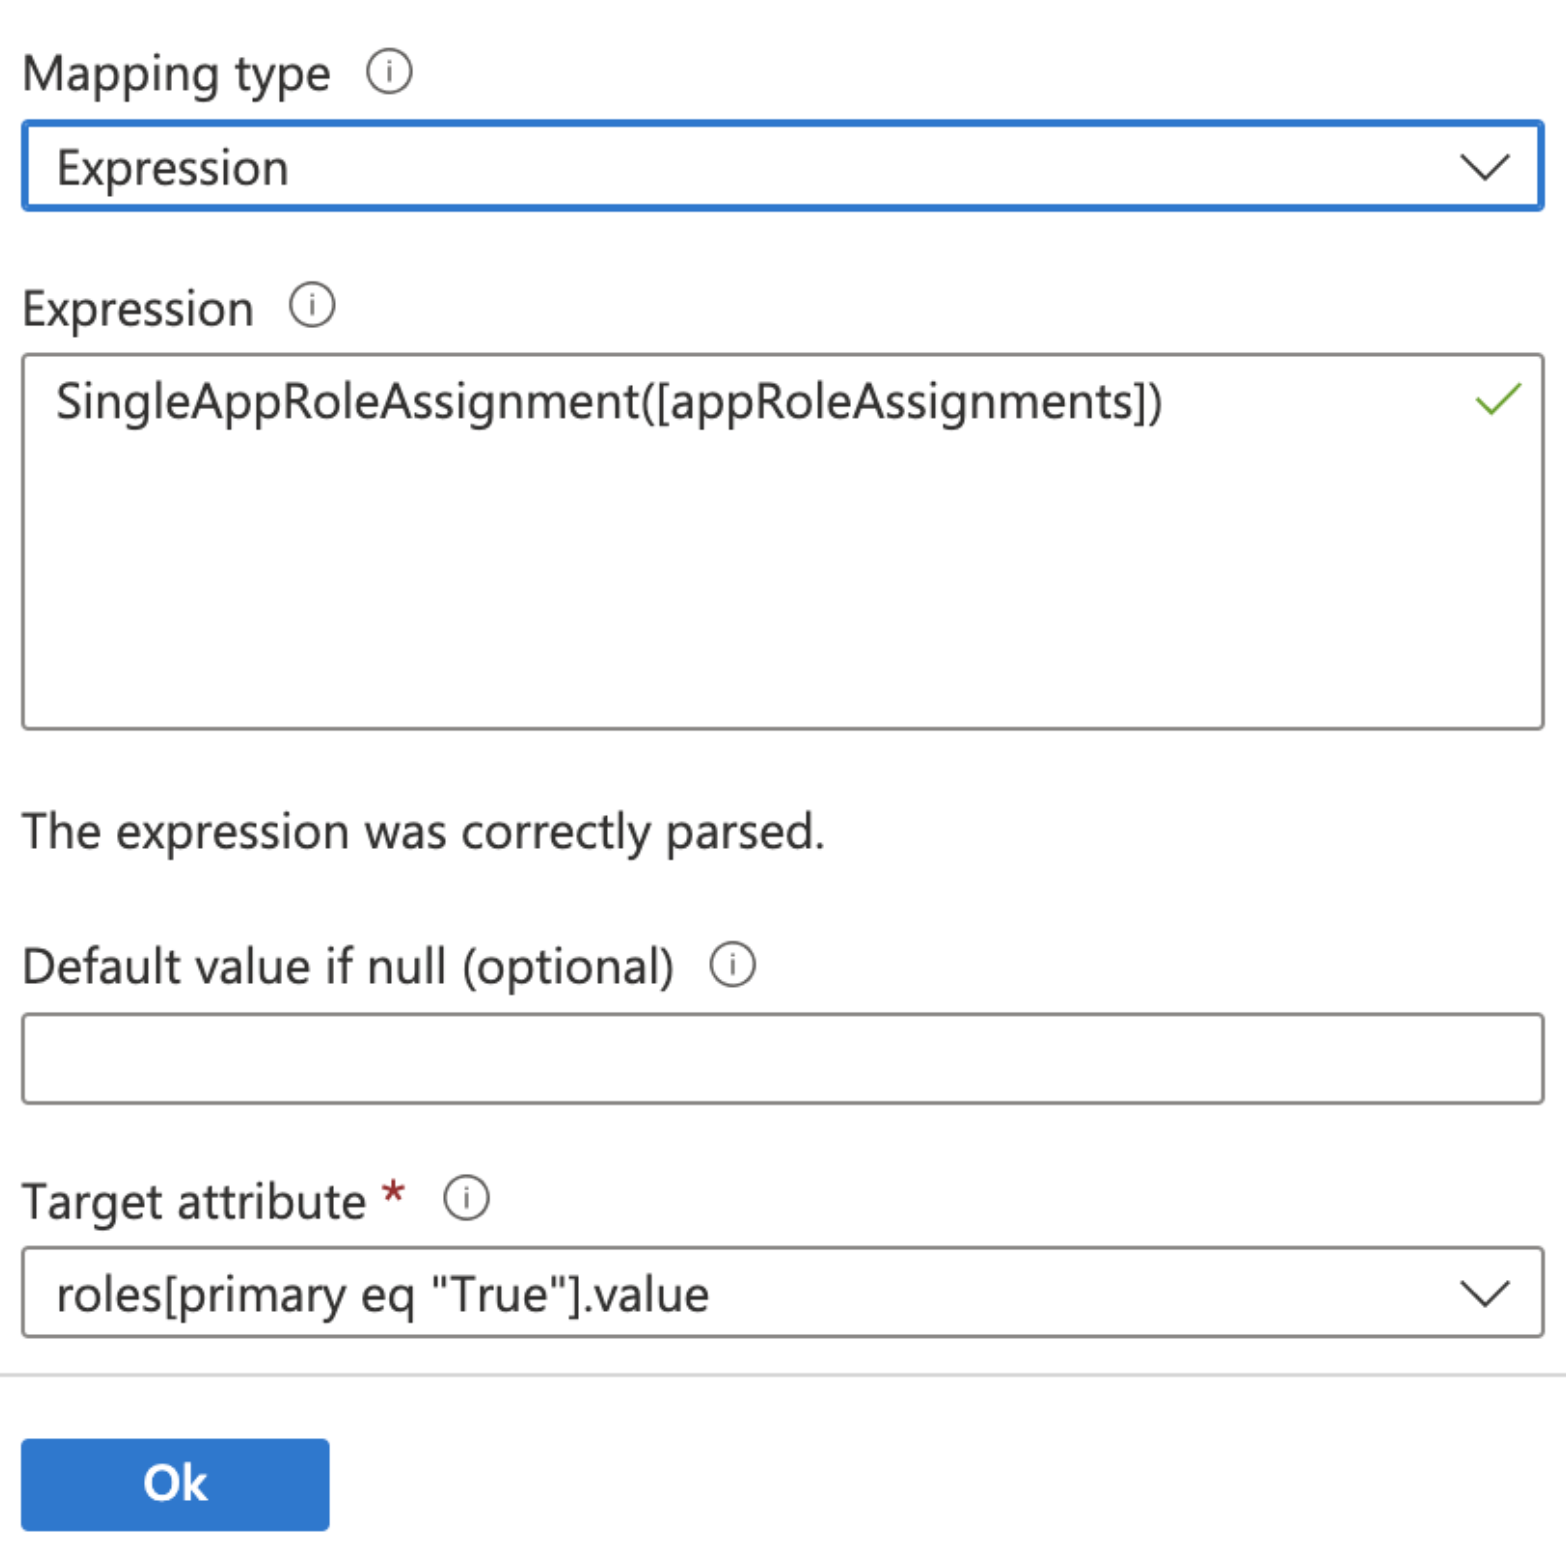Click the Ok button

click(175, 1484)
